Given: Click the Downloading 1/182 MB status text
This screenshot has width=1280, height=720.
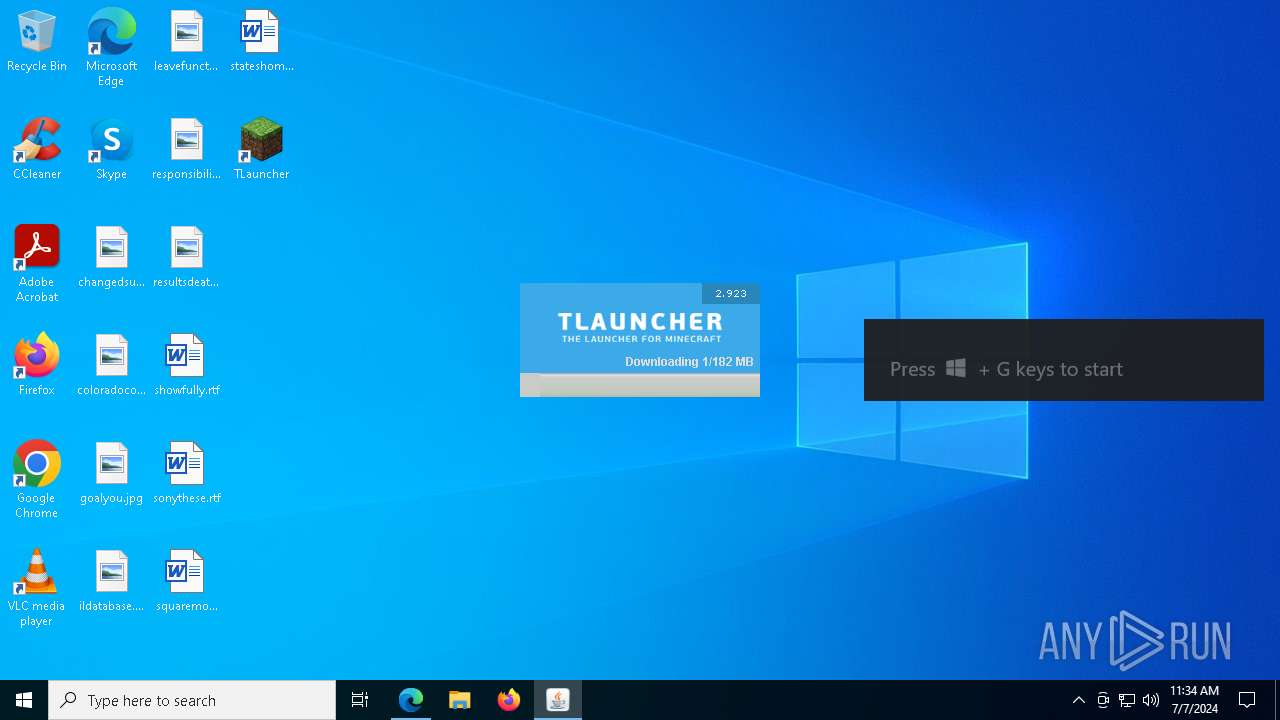Looking at the screenshot, I should click(x=689, y=361).
